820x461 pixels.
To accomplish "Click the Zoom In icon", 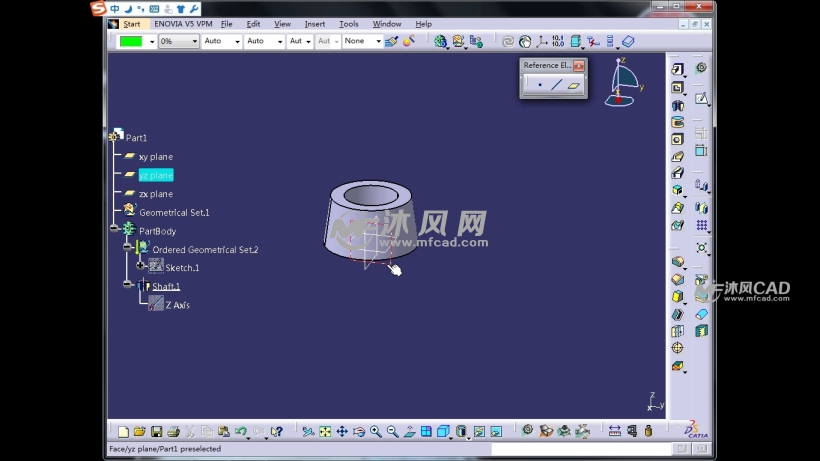I will point(375,431).
